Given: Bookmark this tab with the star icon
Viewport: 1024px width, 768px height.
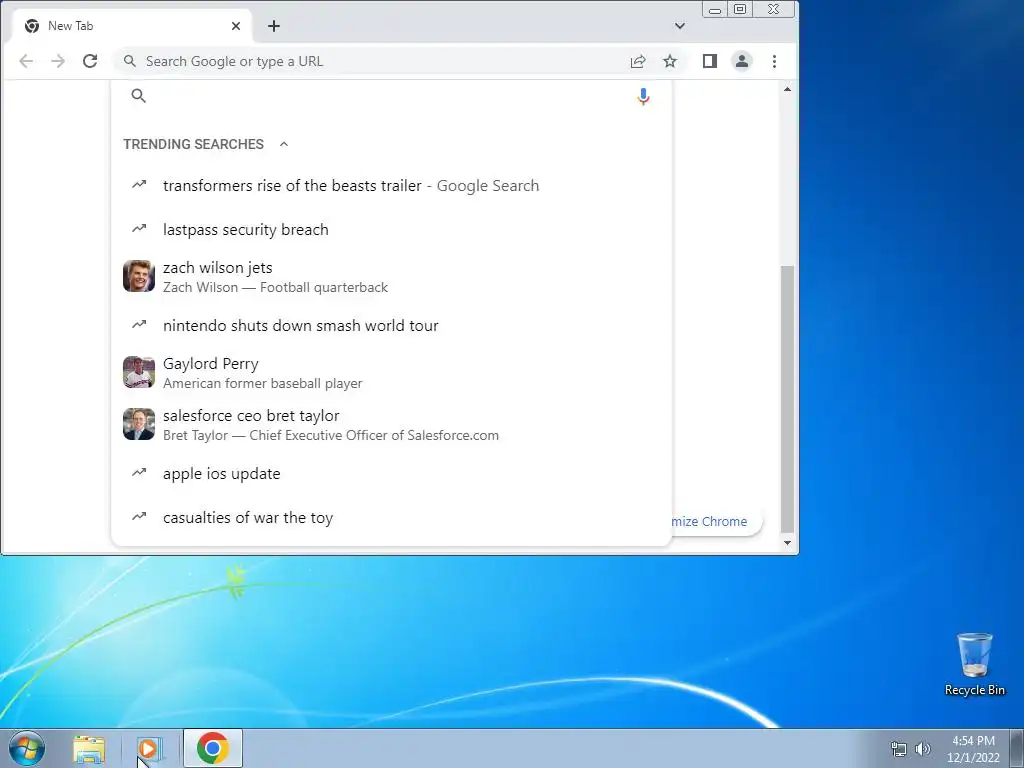Looking at the screenshot, I should [x=670, y=61].
